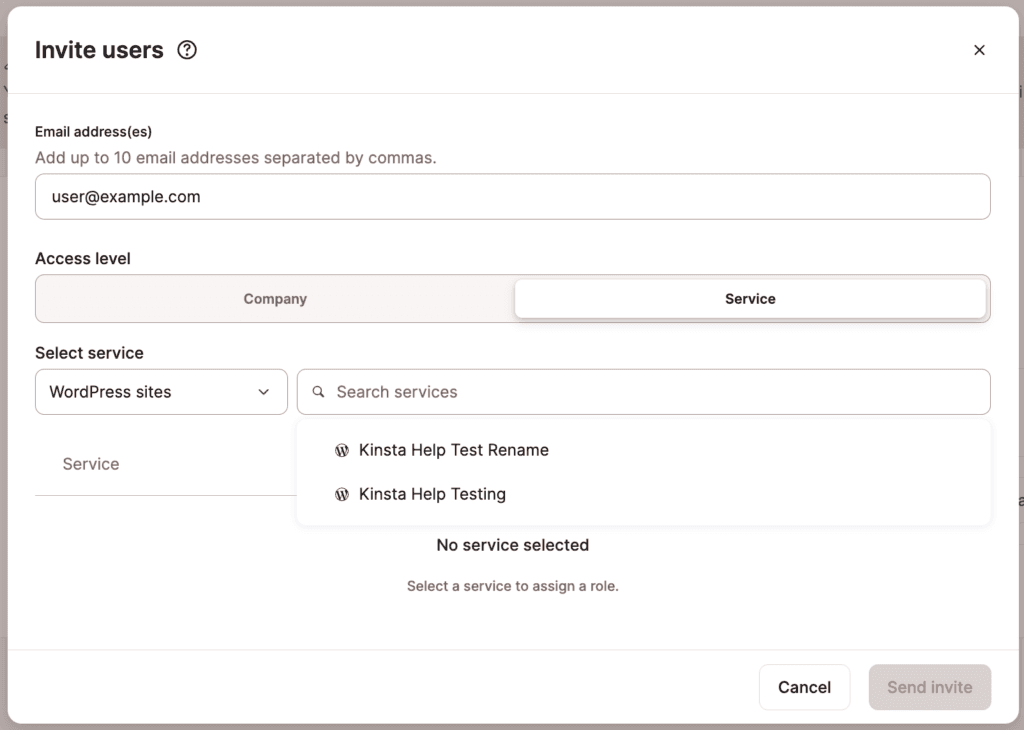This screenshot has height=730, width=1024.
Task: Click the Service column header
Action: click(x=91, y=464)
